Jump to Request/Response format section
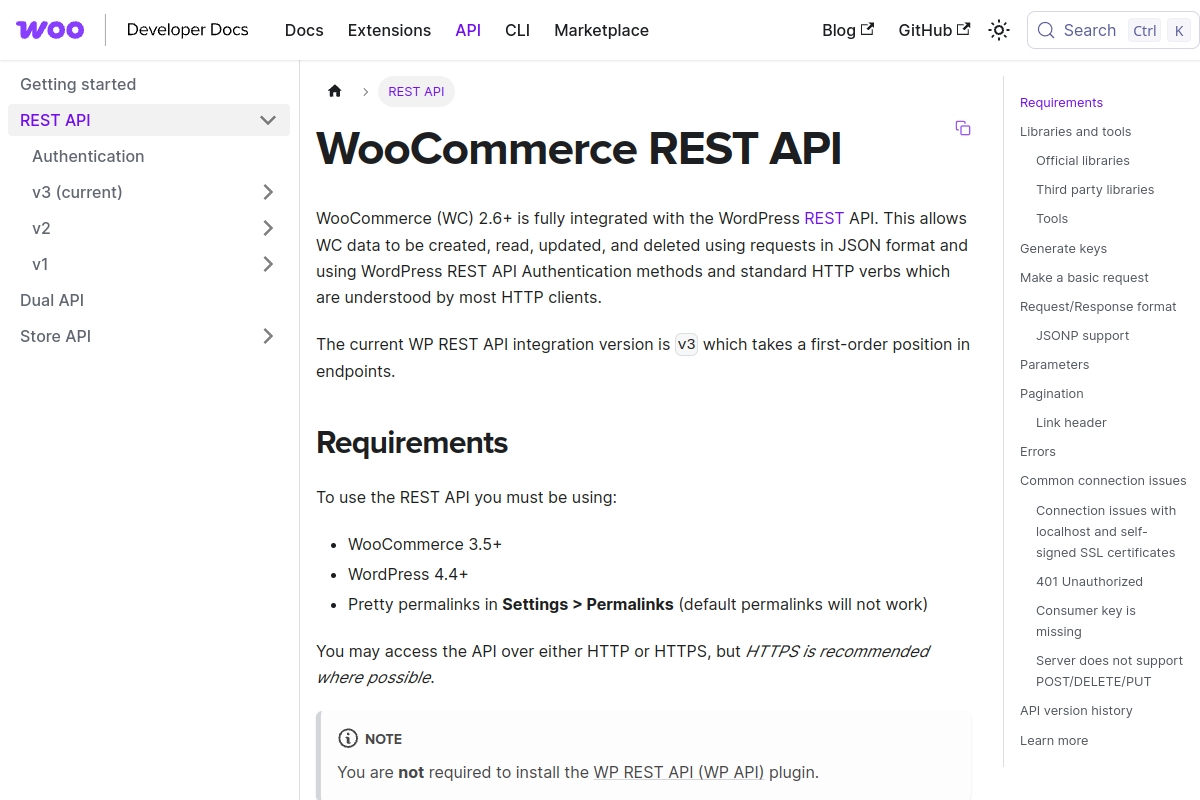Screen dimensions: 1200x800 coord(1098,306)
